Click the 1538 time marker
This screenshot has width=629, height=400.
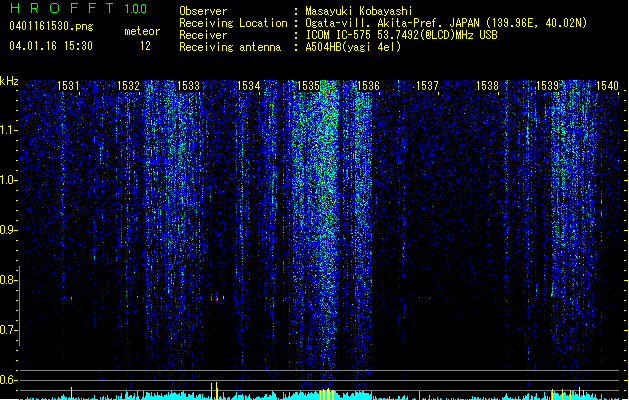487,86
